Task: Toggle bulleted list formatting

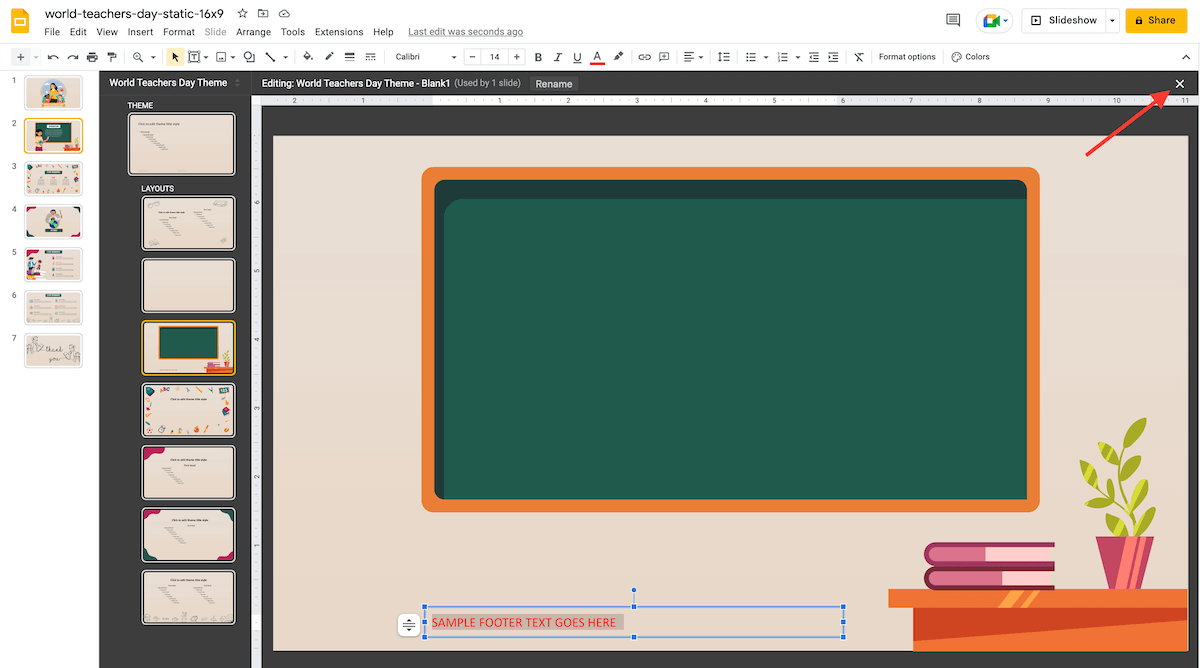Action: click(x=750, y=57)
